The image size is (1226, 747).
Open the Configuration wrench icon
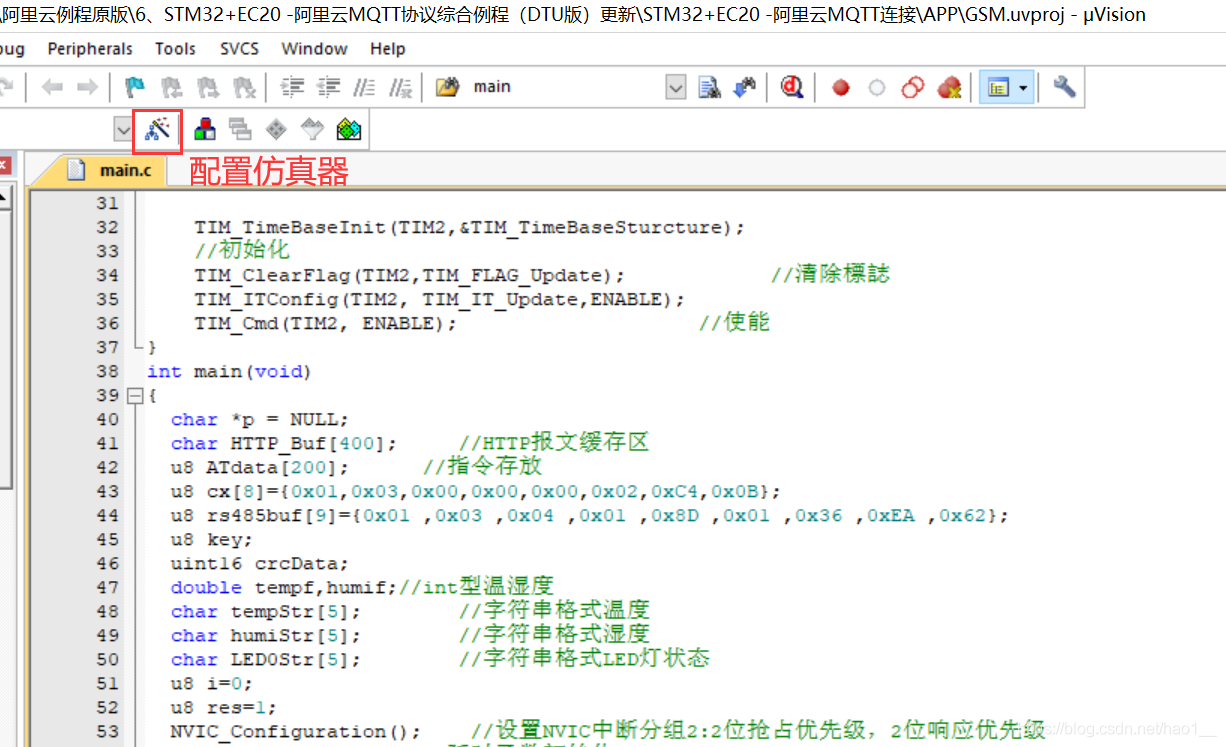pyautogui.click(x=1065, y=87)
